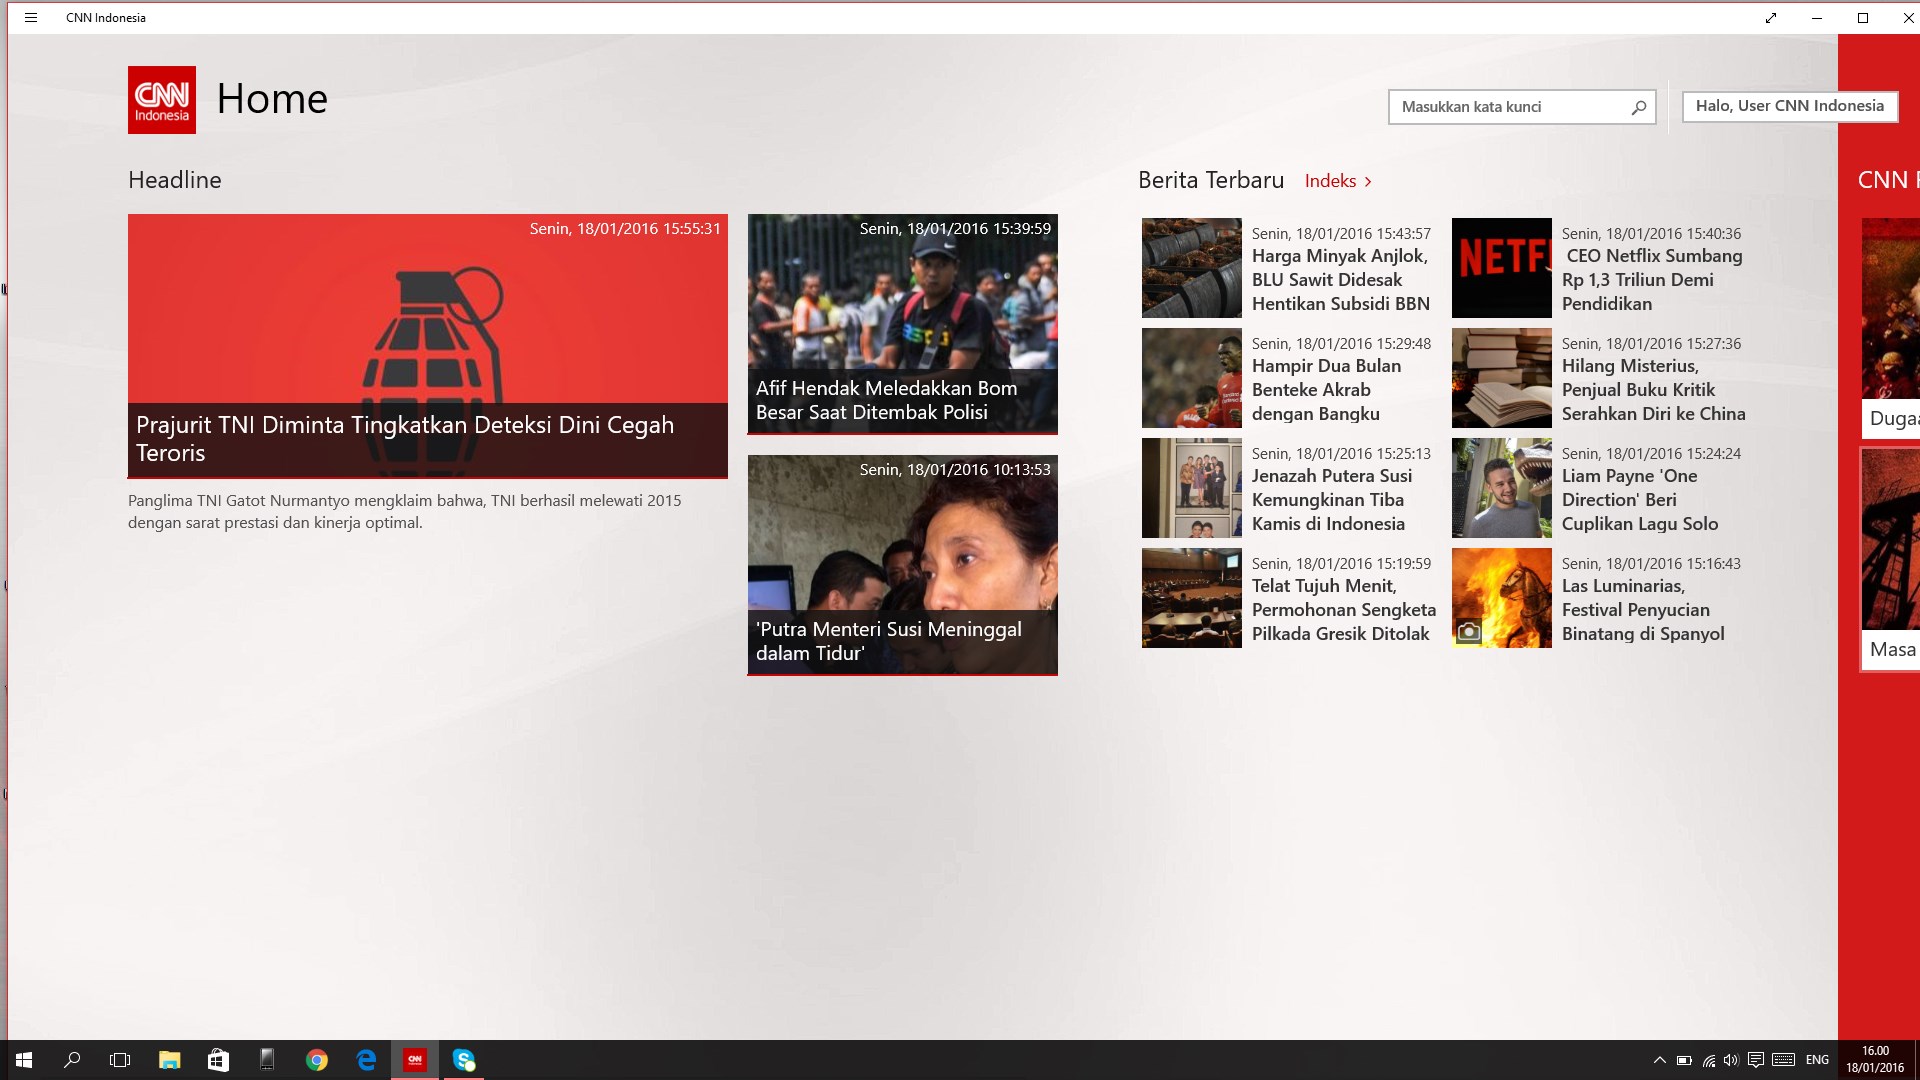Click the Wi-Fi network icon in system tray
The height and width of the screenshot is (1080, 1920).
tap(1707, 1060)
